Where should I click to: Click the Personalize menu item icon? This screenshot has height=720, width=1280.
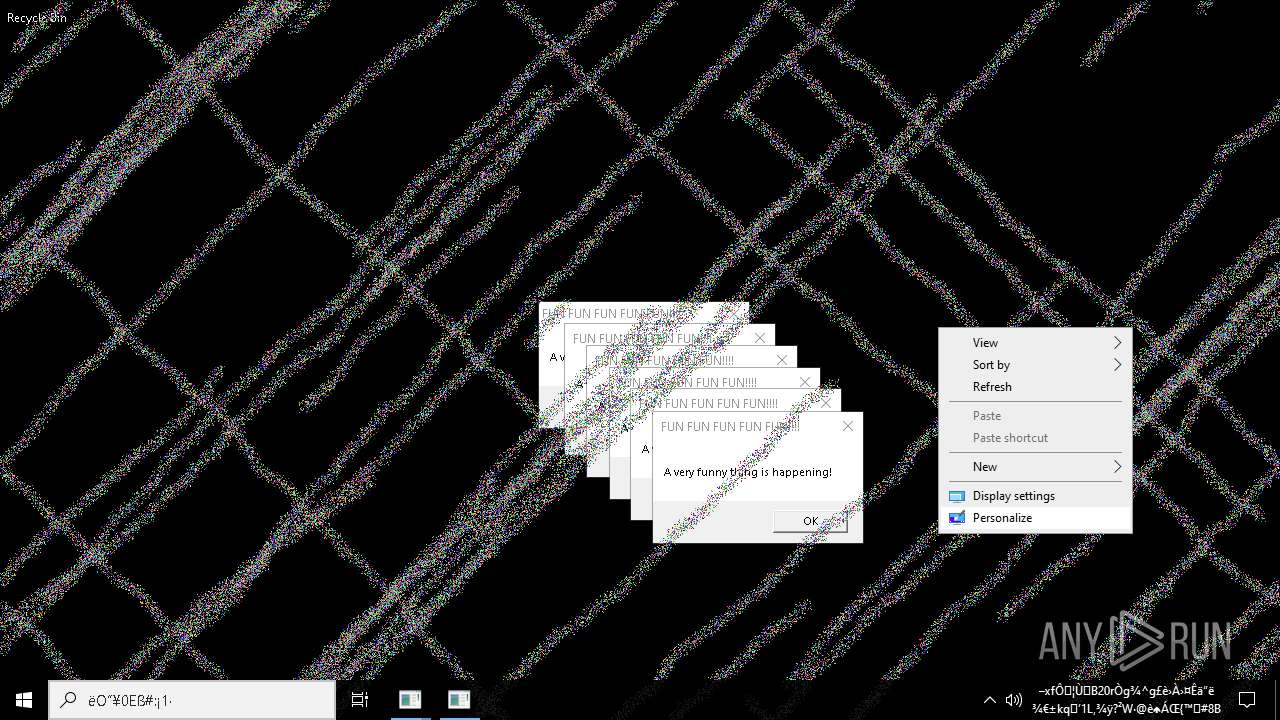(x=957, y=518)
